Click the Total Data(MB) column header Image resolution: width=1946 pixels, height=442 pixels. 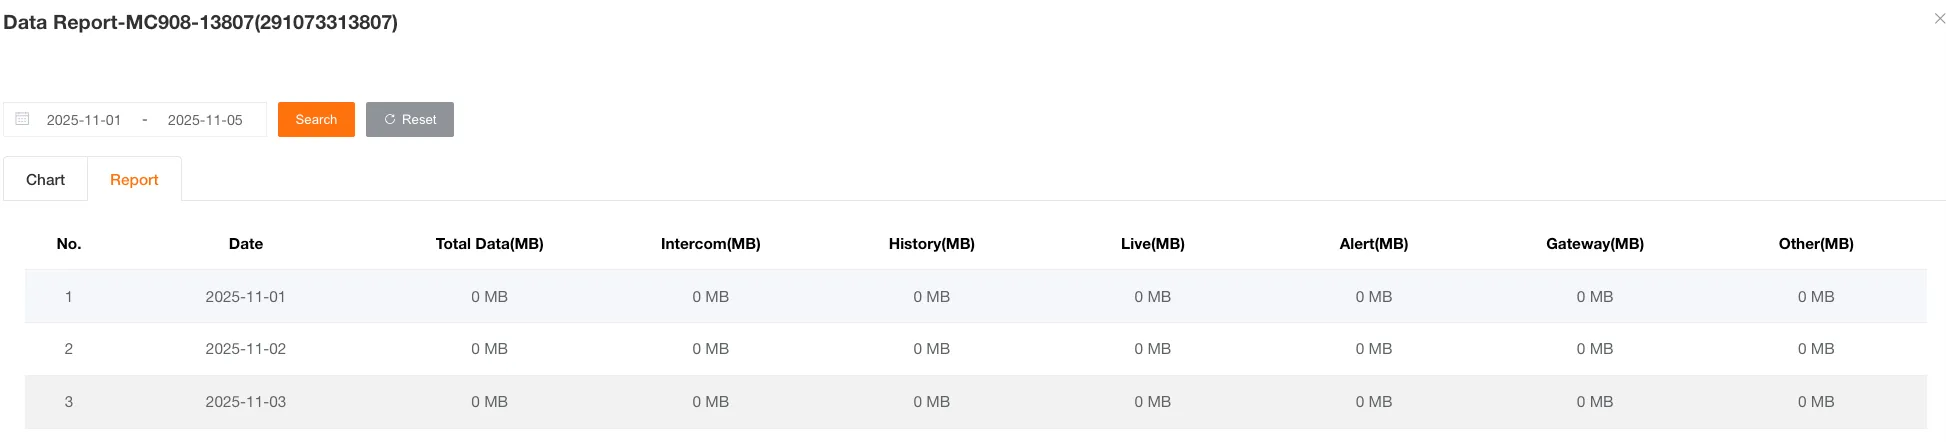[489, 244]
